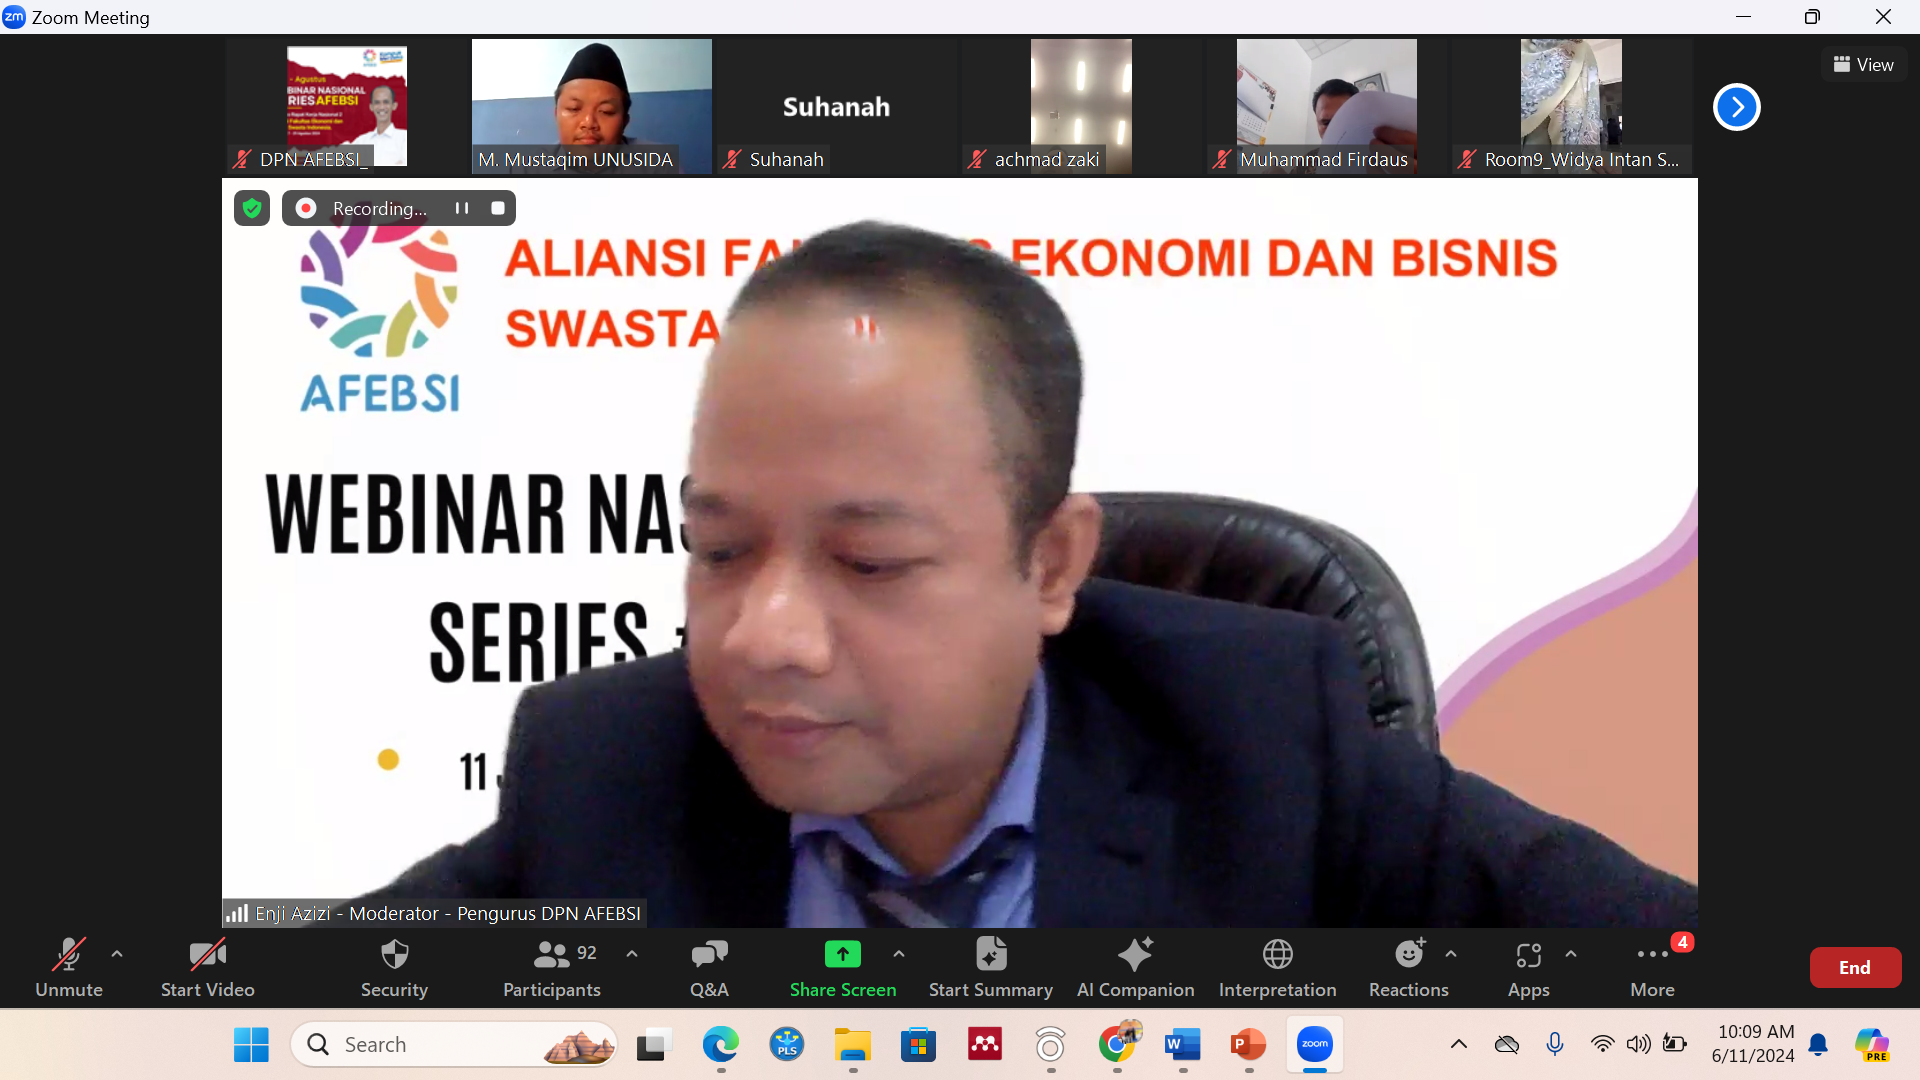Open the PLS app from the taskbar

coord(787,1045)
